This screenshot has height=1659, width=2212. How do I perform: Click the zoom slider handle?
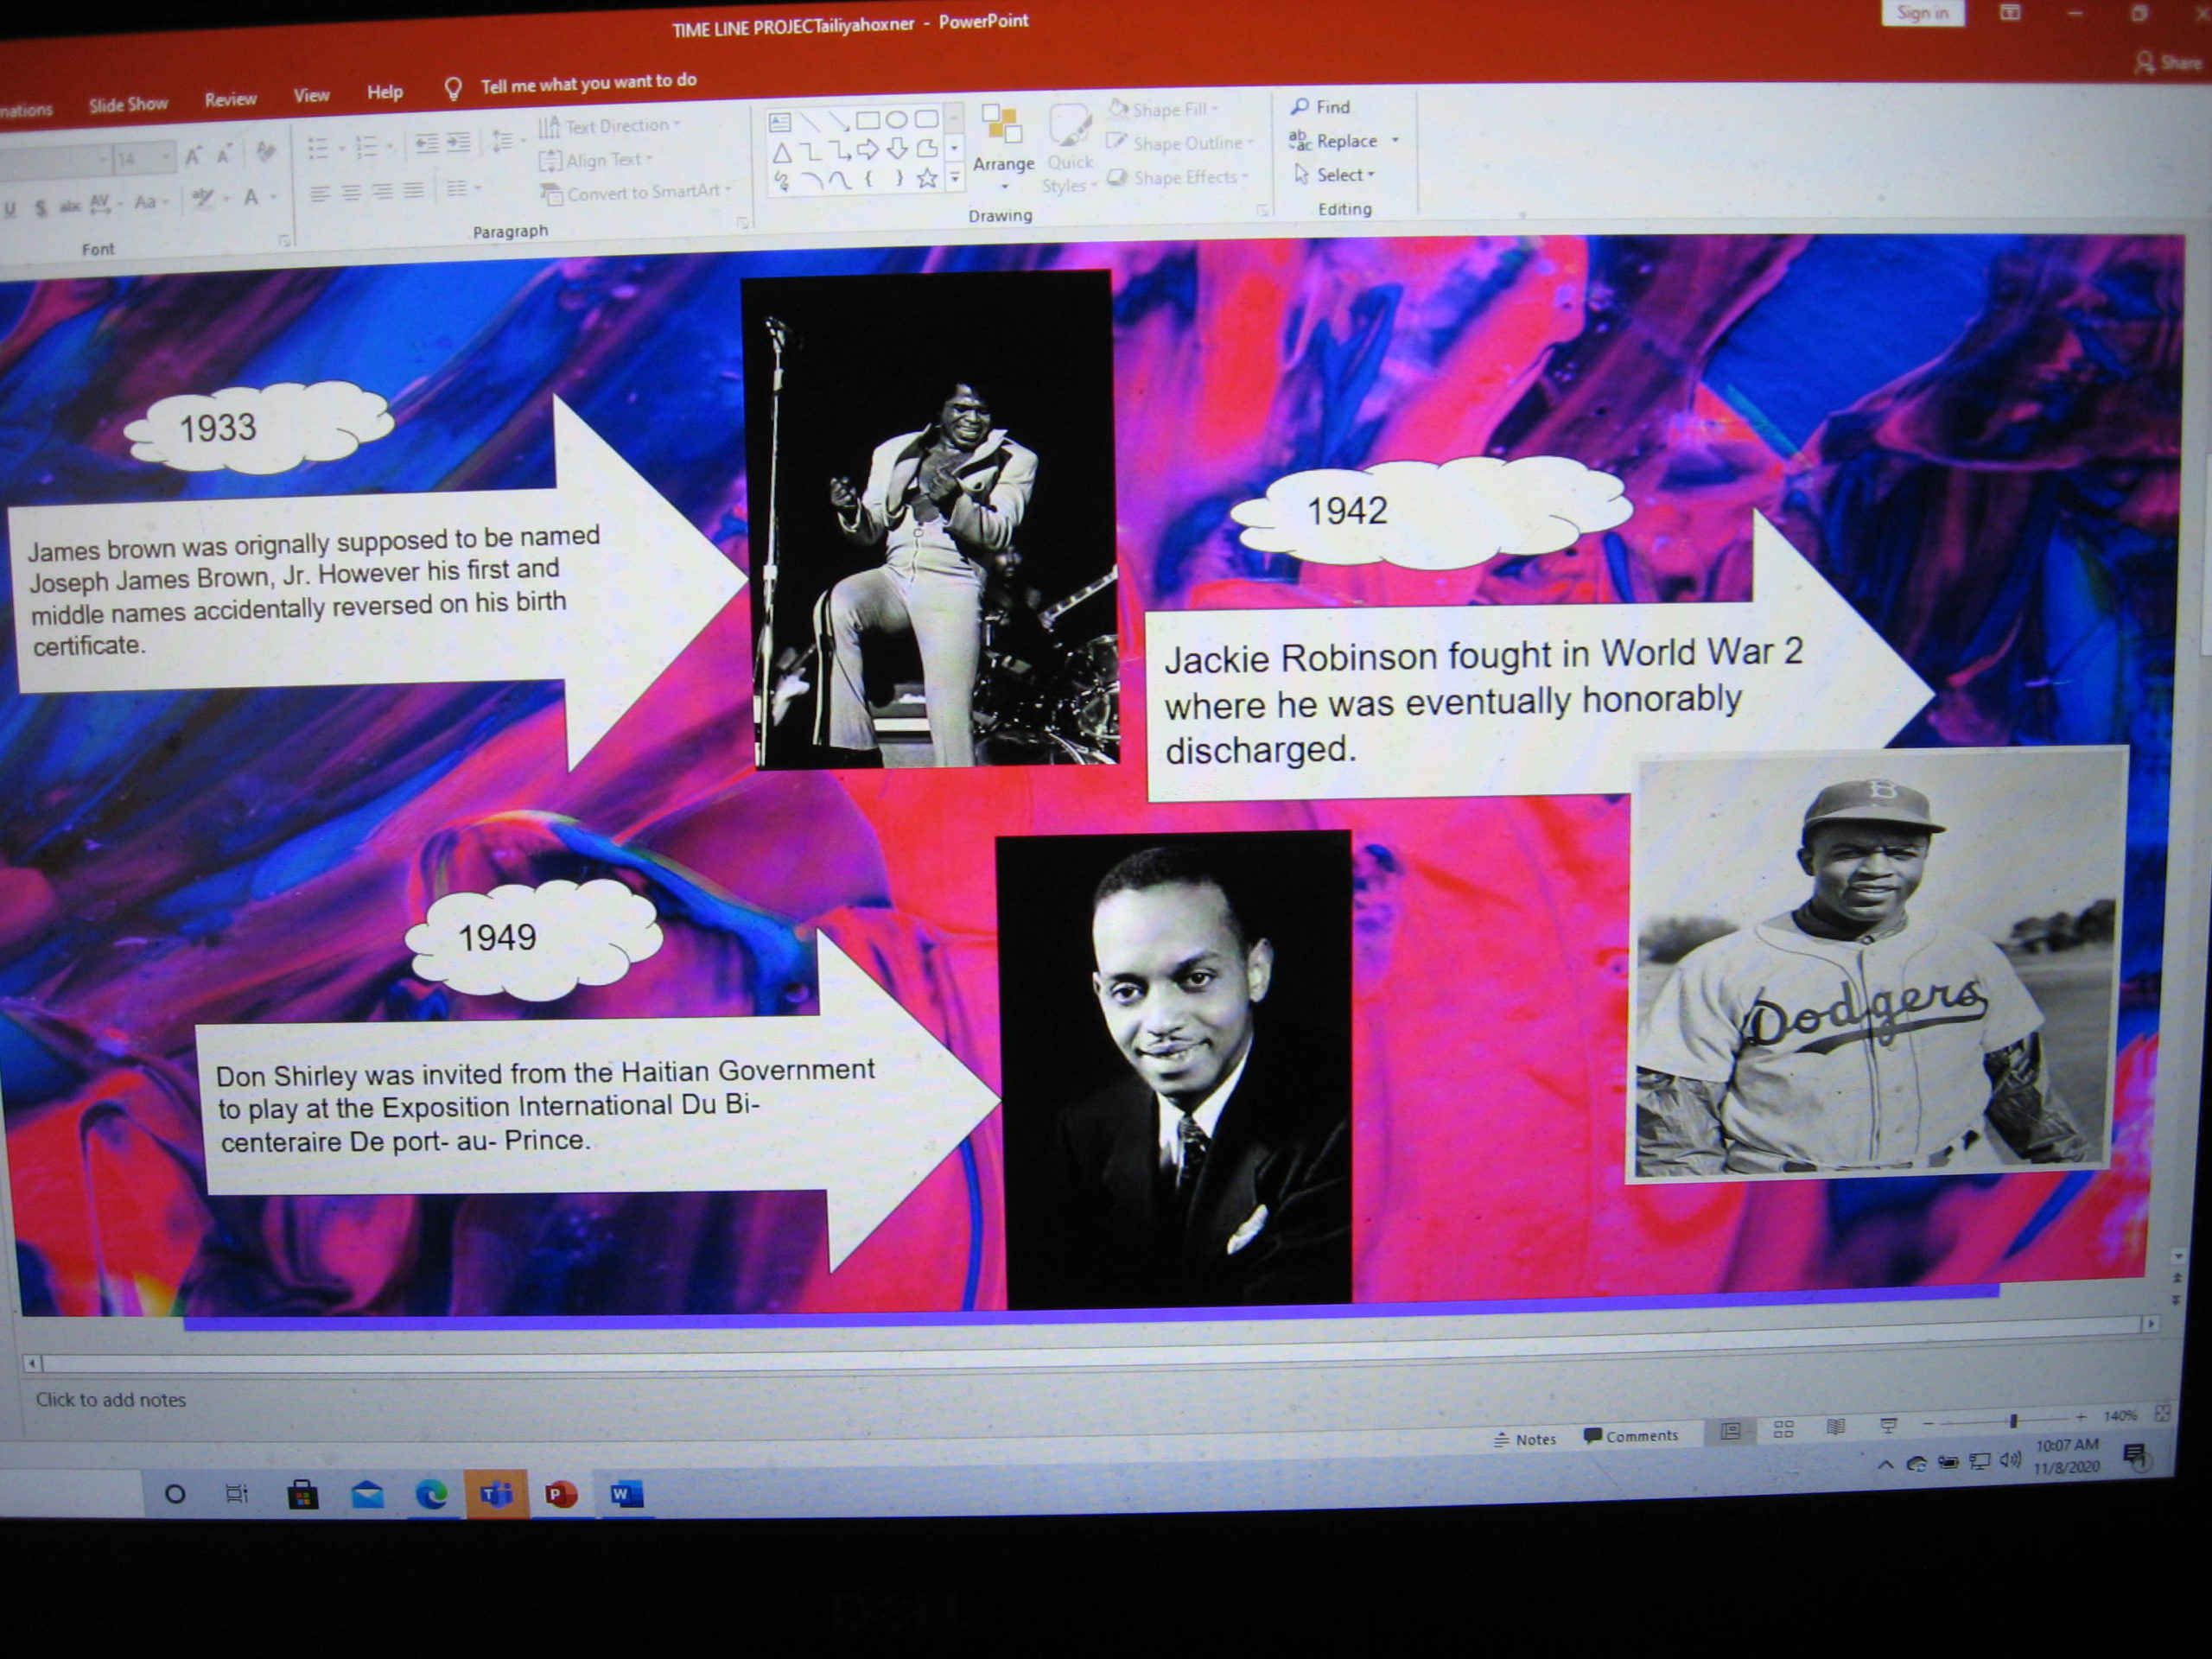(x=2013, y=1421)
